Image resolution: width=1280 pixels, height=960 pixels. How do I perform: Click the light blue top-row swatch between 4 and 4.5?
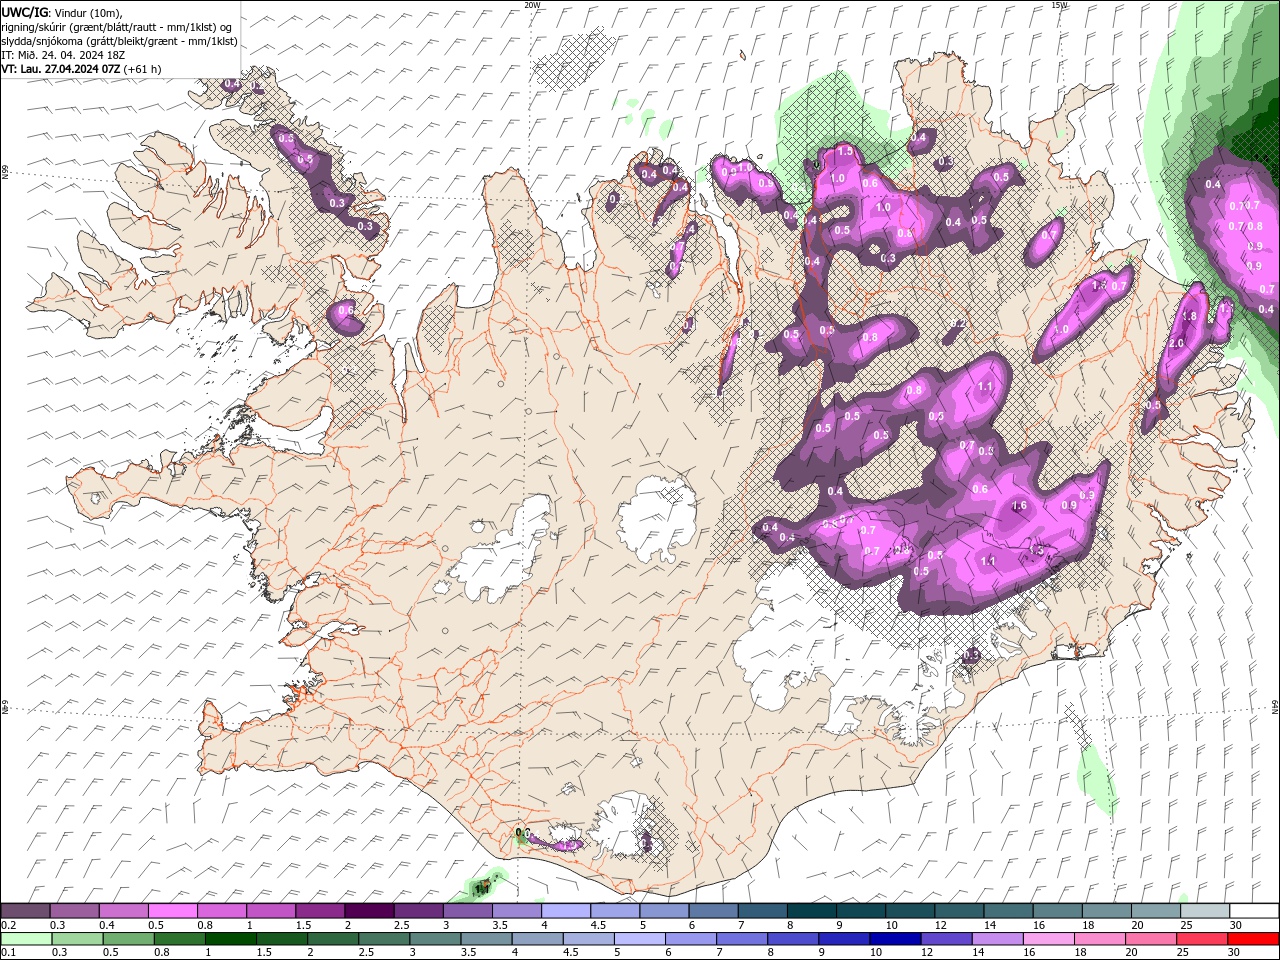tap(566, 911)
